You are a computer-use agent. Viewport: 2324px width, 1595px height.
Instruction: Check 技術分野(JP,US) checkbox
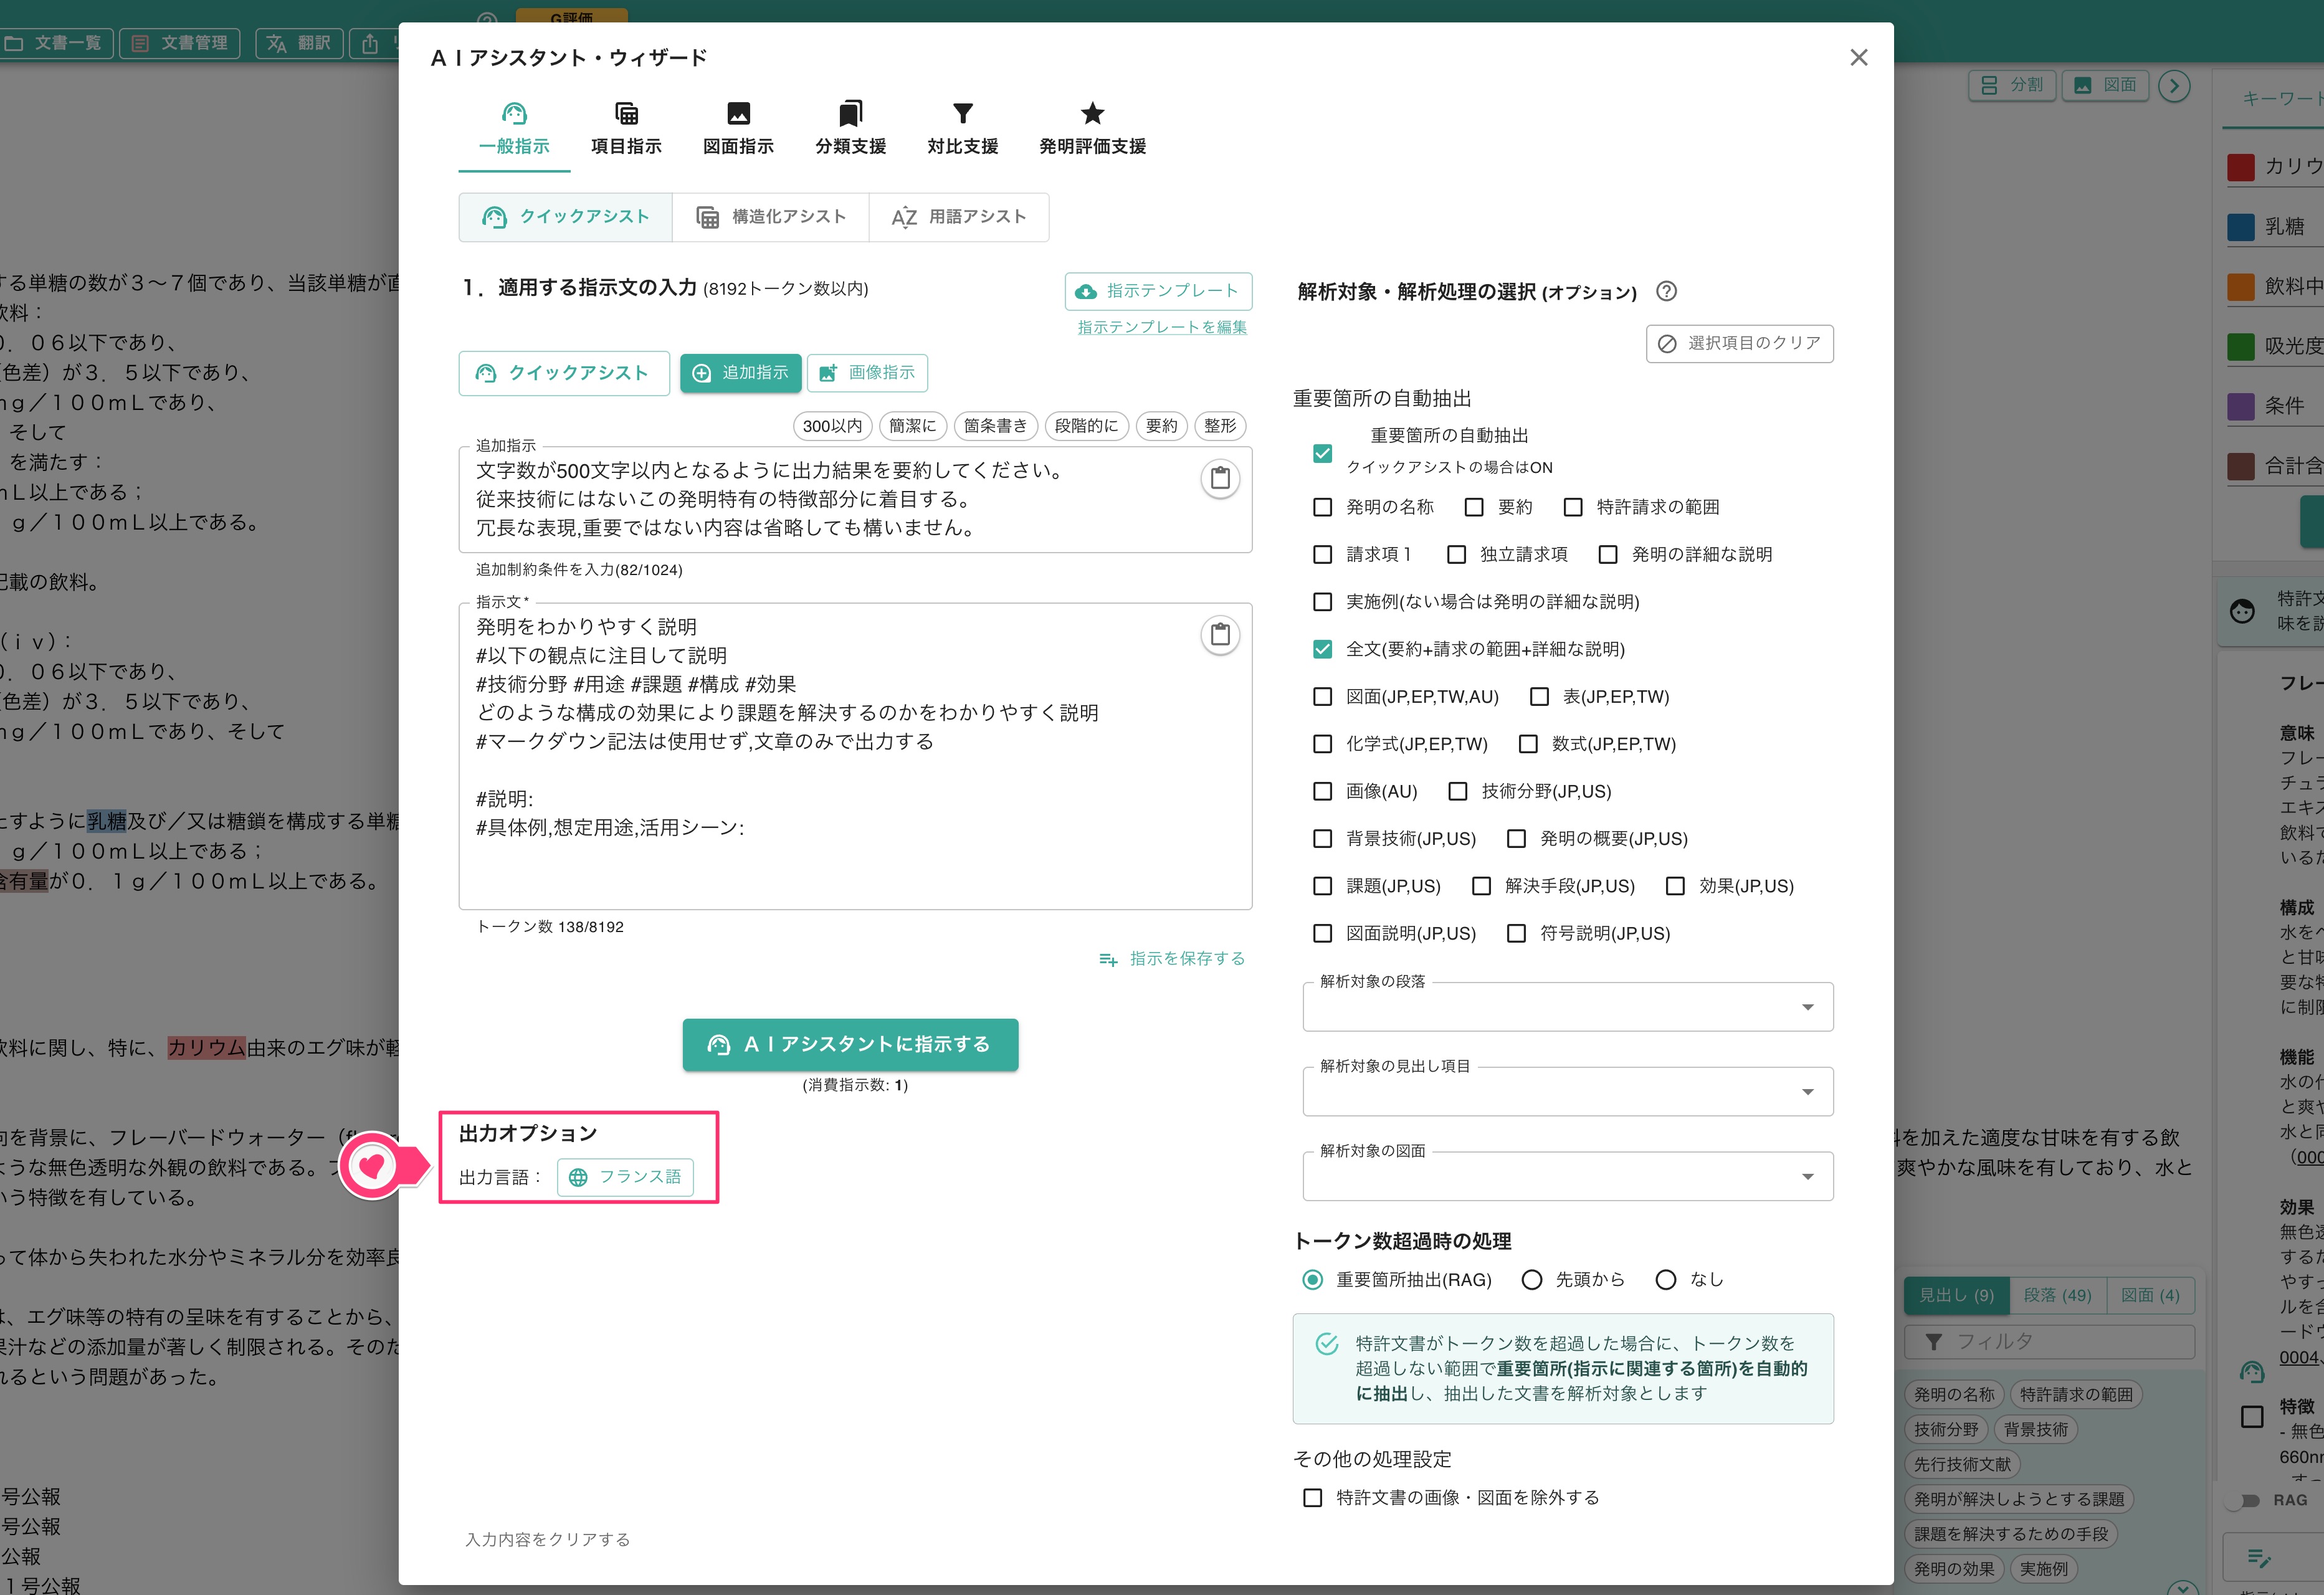click(x=1458, y=792)
